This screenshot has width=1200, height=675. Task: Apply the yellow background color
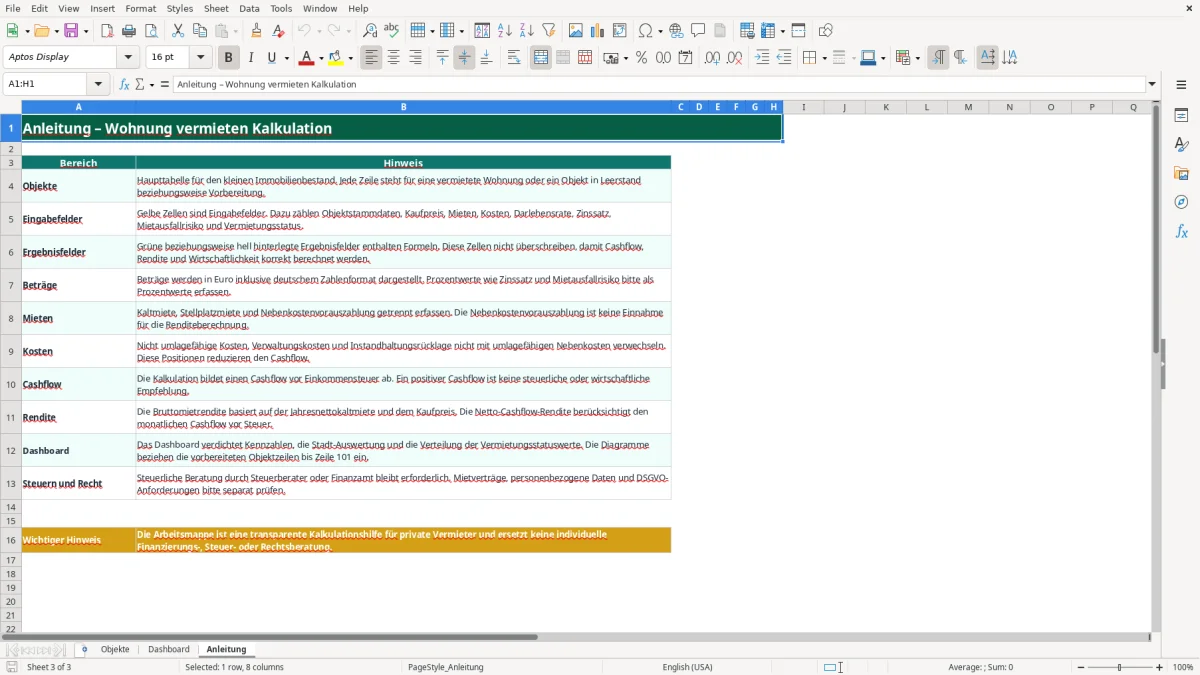pos(336,58)
